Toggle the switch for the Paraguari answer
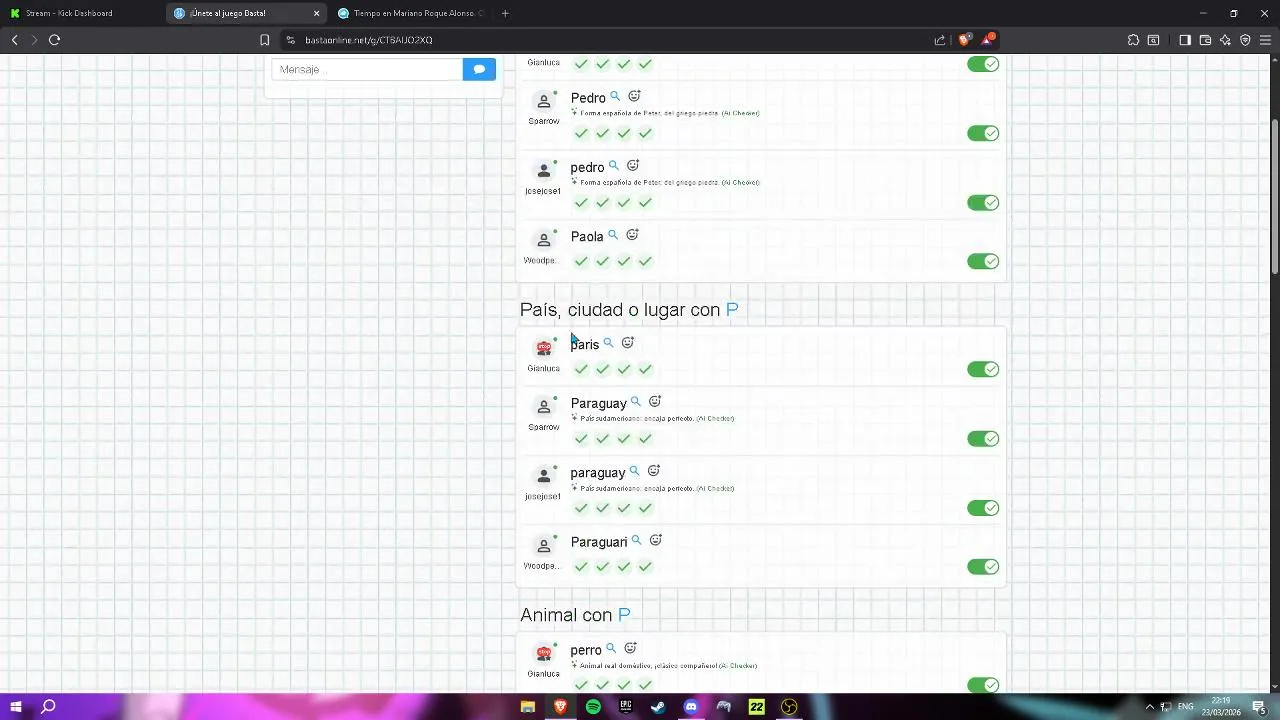This screenshot has width=1280, height=720. (983, 567)
